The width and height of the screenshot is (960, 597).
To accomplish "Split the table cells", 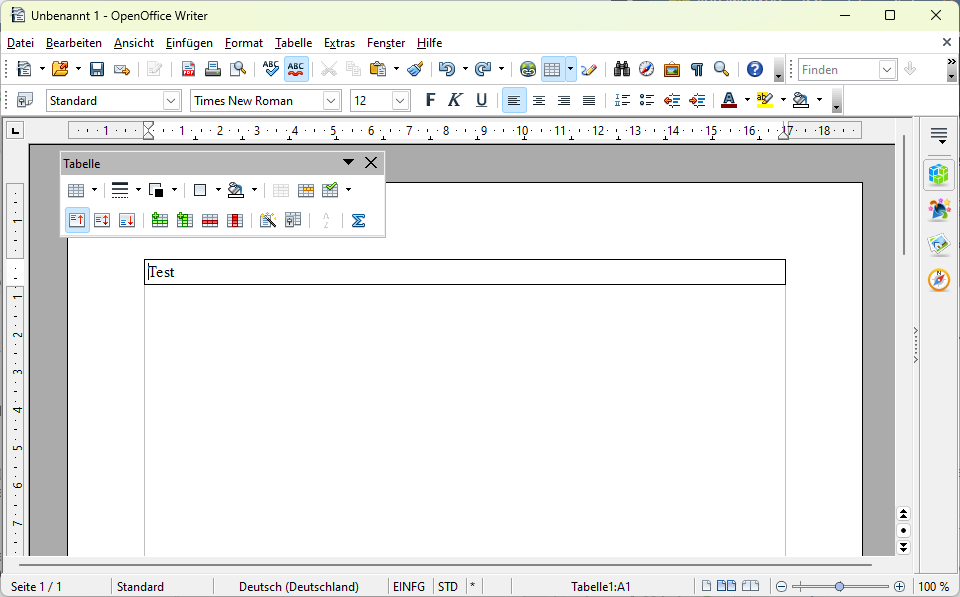I will pos(306,190).
